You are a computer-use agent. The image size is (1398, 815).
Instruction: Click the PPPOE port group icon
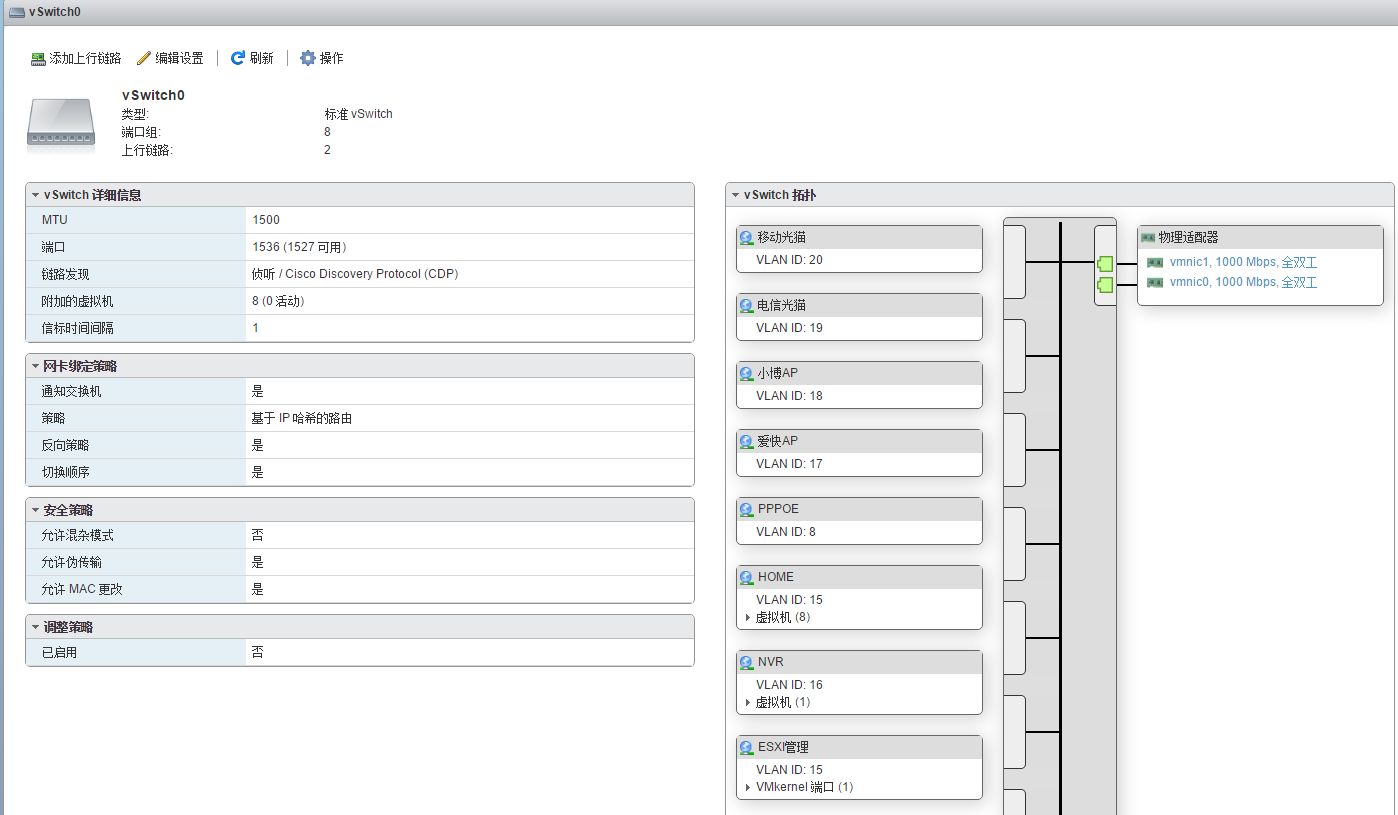[746, 509]
